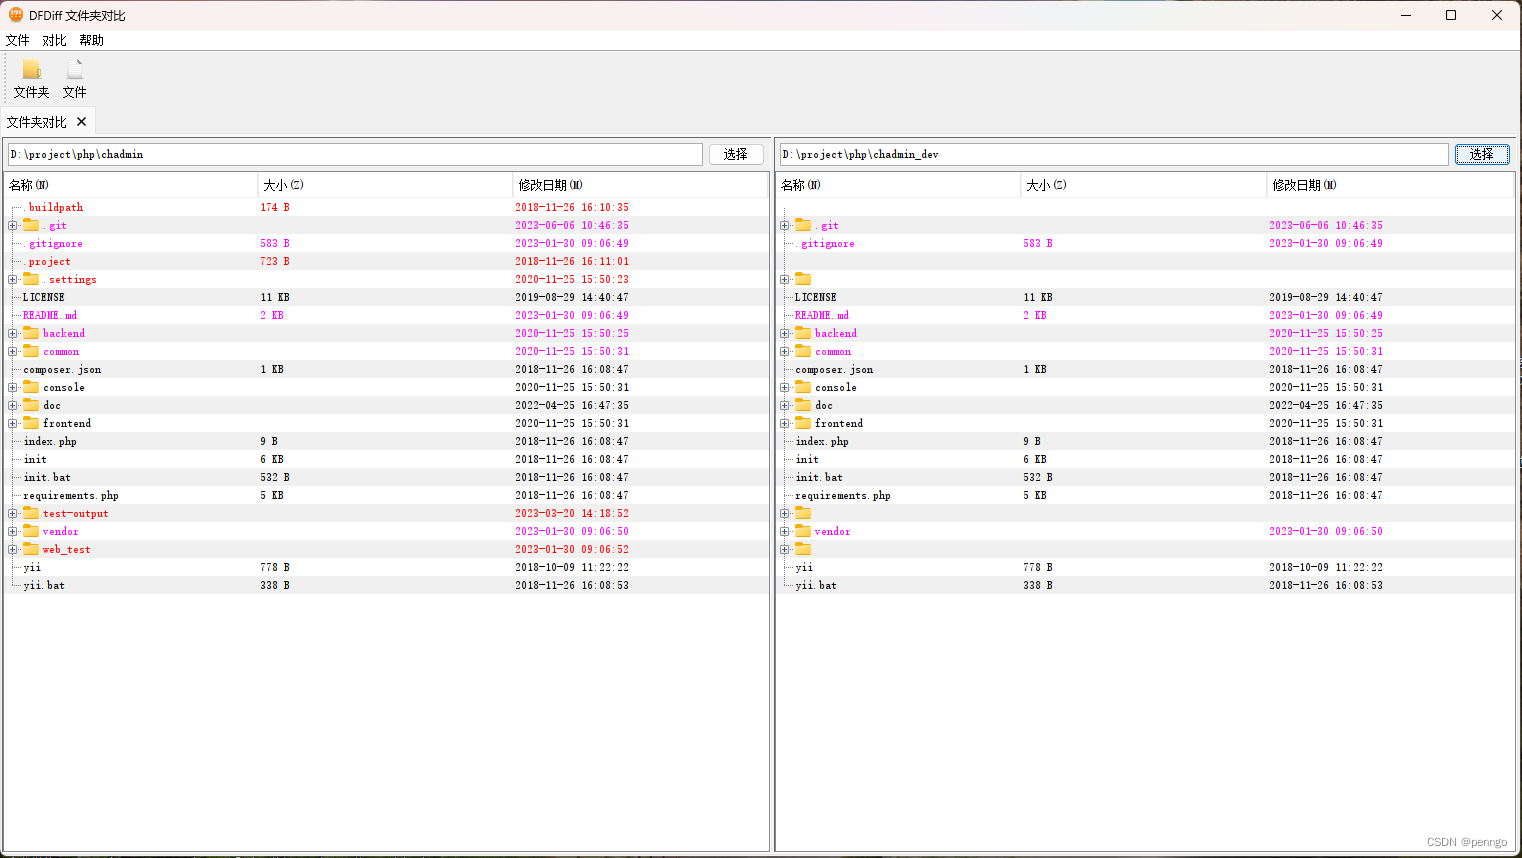Sort right pane by 修改日期 column

[1390, 185]
